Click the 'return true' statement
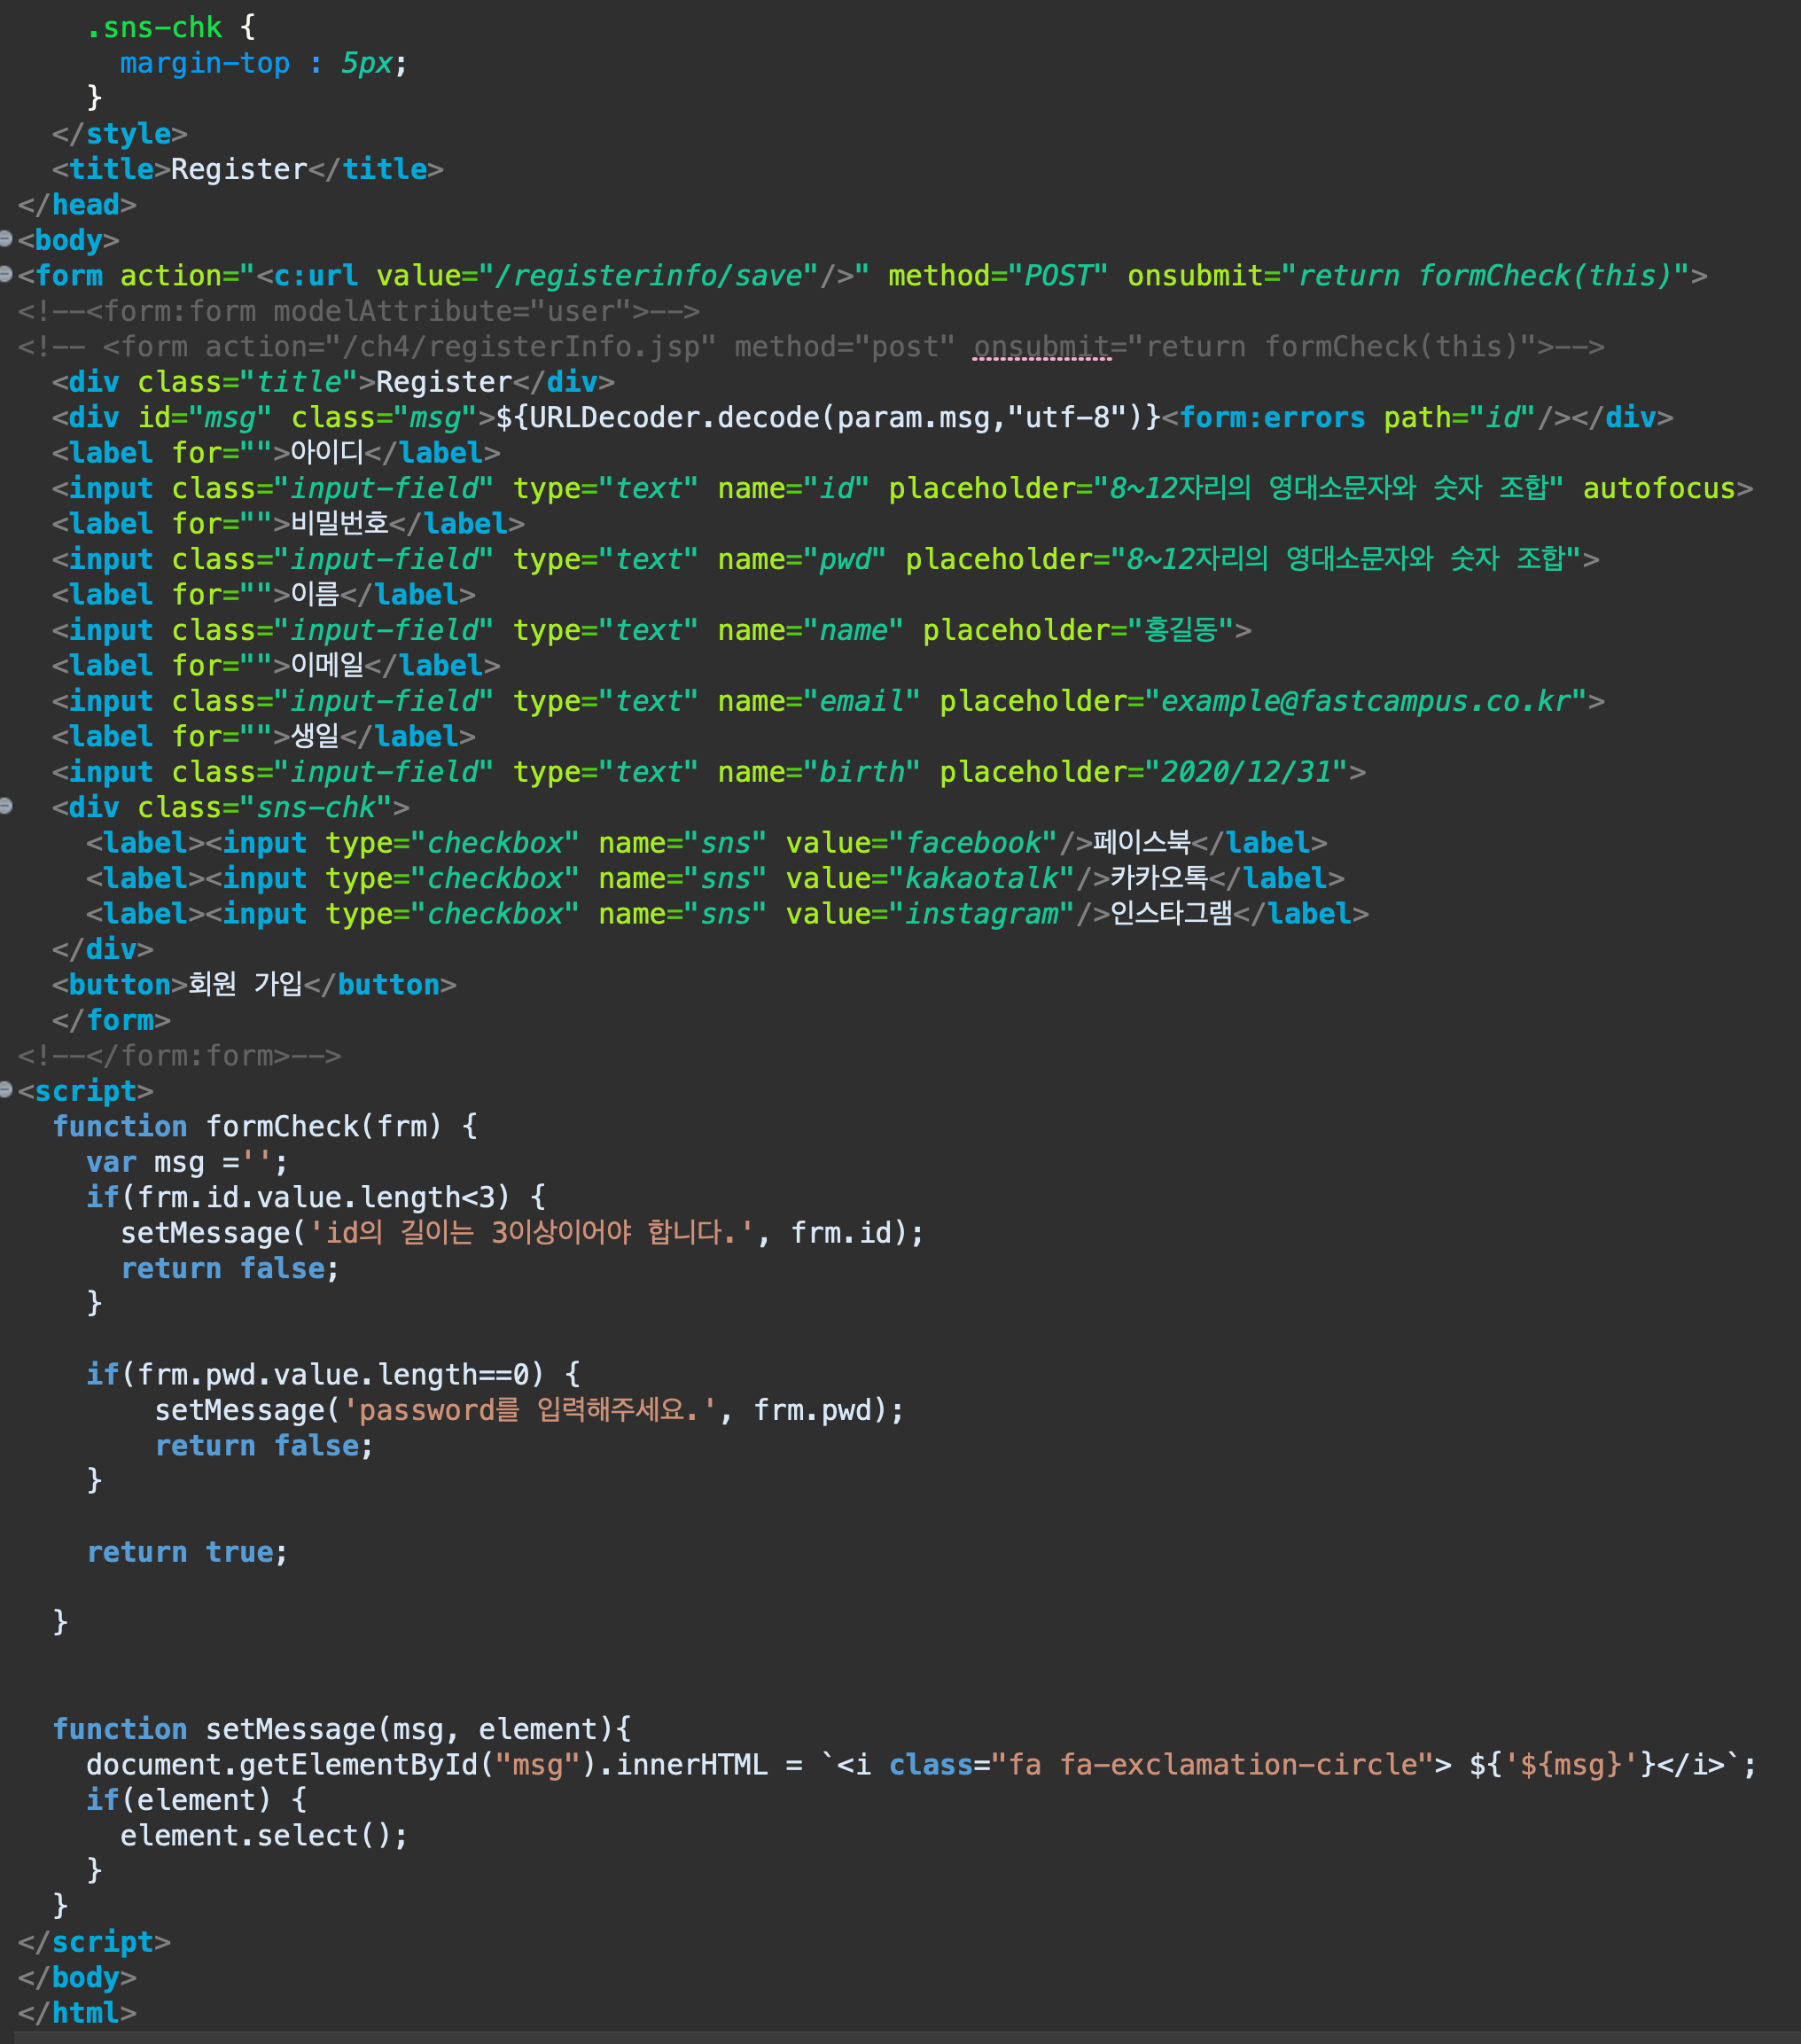This screenshot has height=2044, width=1801. tap(186, 1552)
